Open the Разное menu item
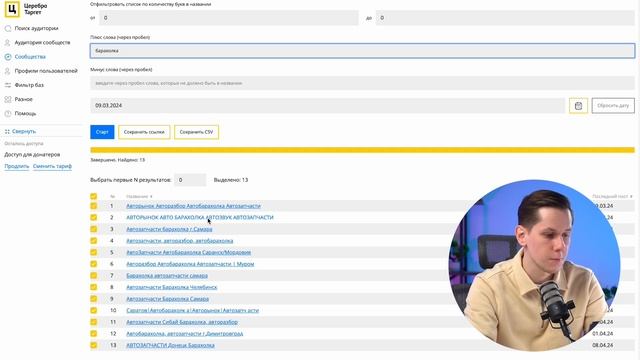 click(23, 99)
